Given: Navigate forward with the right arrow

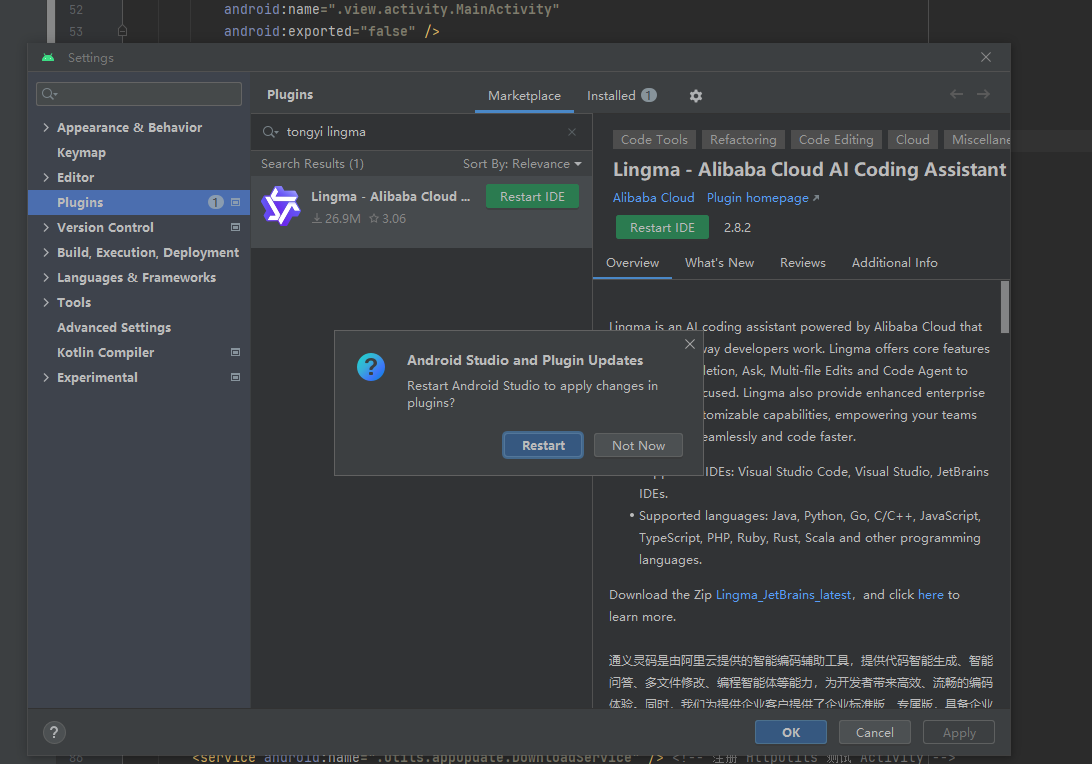Looking at the screenshot, I should tap(983, 94).
